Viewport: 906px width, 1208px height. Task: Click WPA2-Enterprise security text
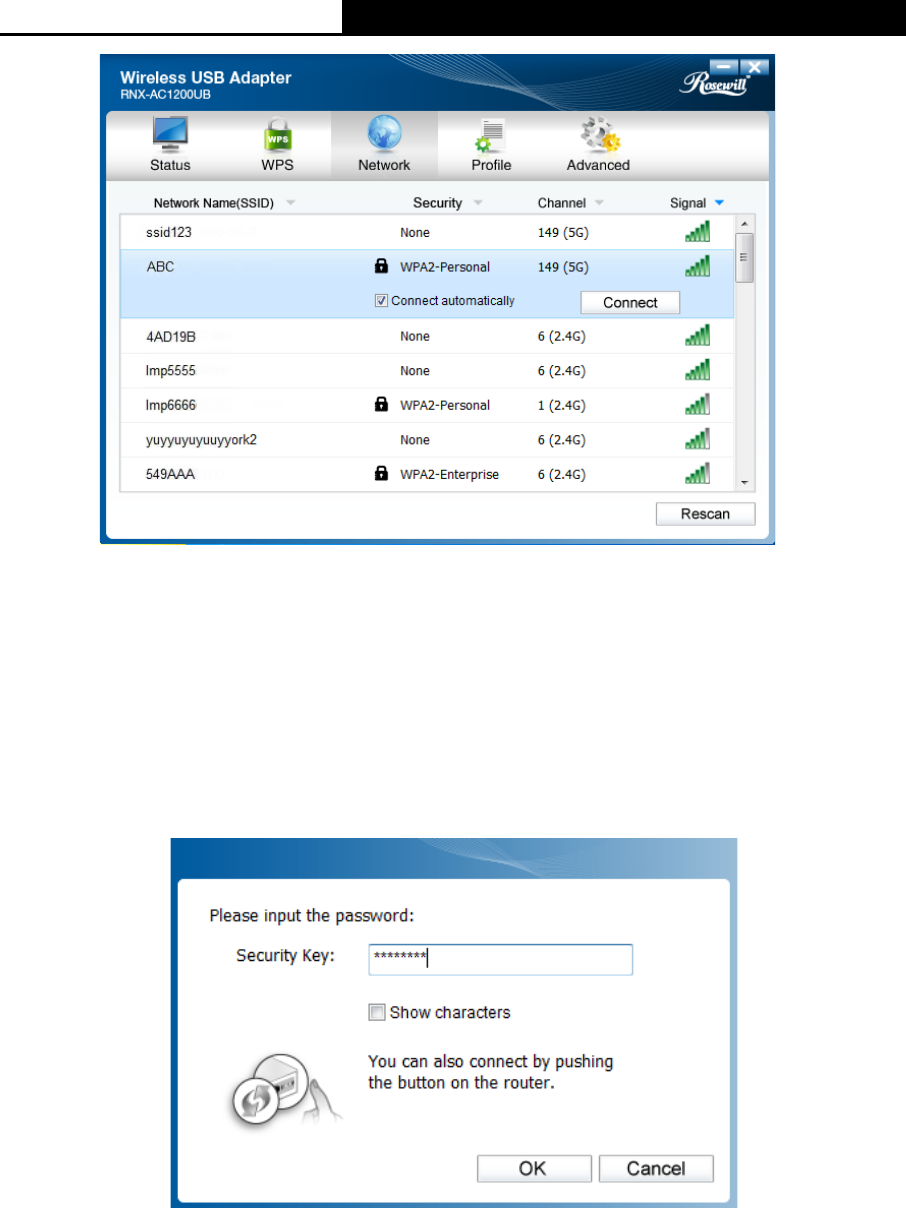[449, 474]
